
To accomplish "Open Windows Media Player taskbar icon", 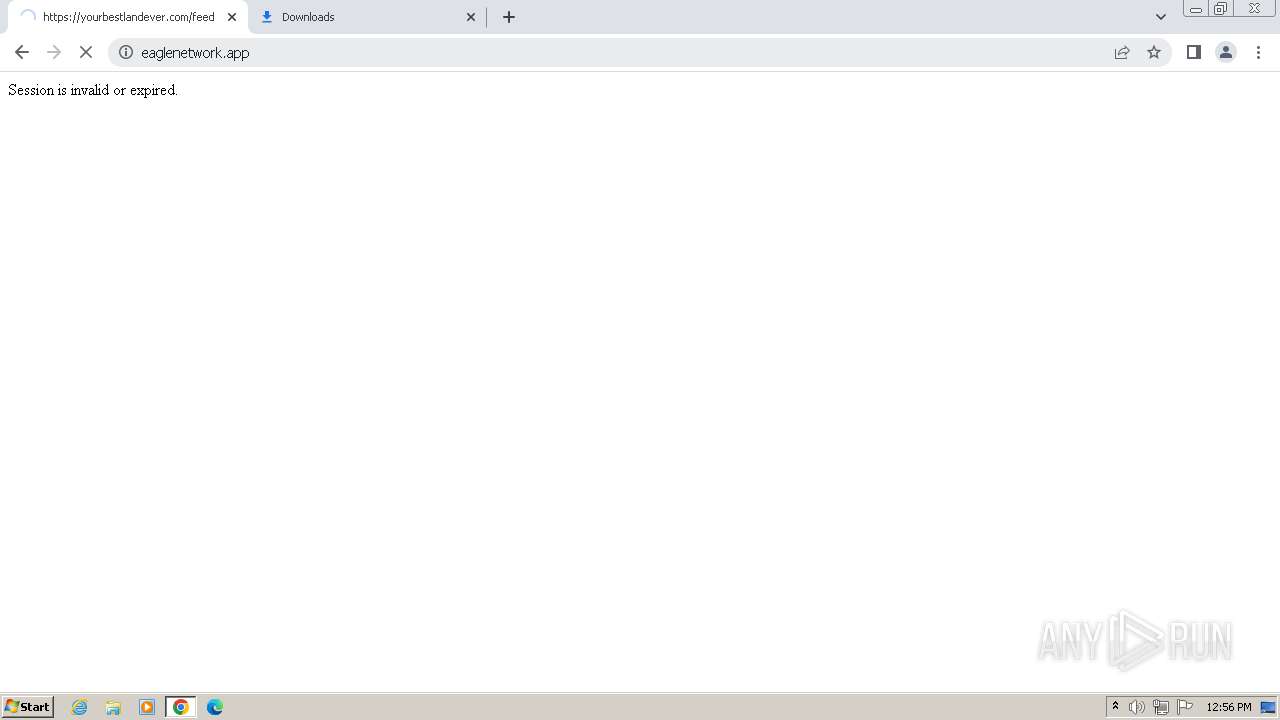I will pyautogui.click(x=147, y=707).
